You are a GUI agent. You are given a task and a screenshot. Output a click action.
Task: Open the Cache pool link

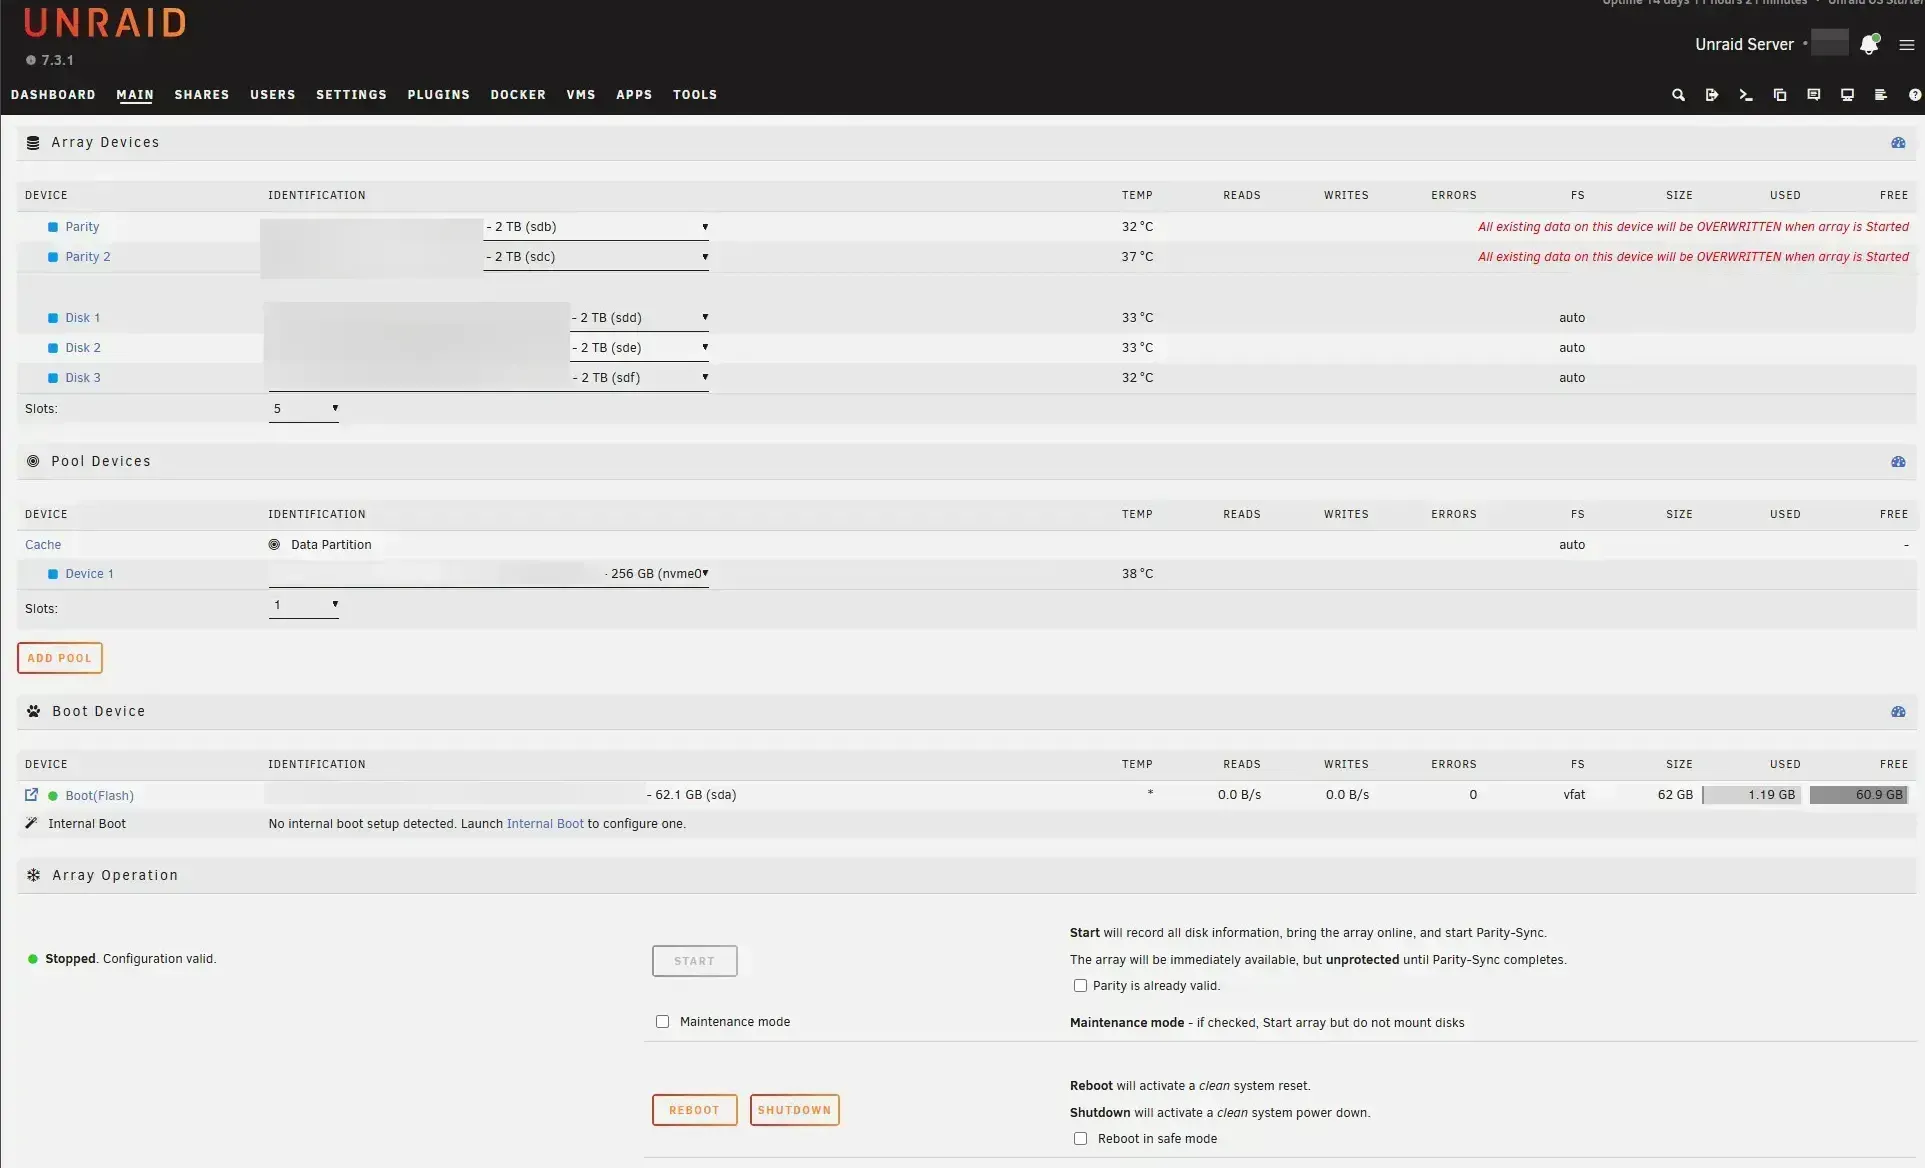tap(43, 545)
